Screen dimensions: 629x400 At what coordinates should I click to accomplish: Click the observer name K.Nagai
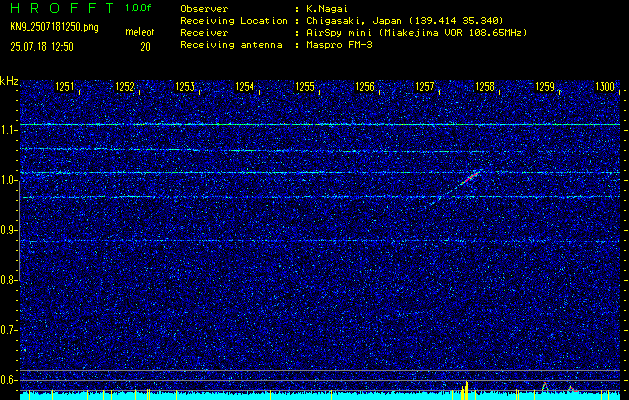pyautogui.click(x=325, y=9)
